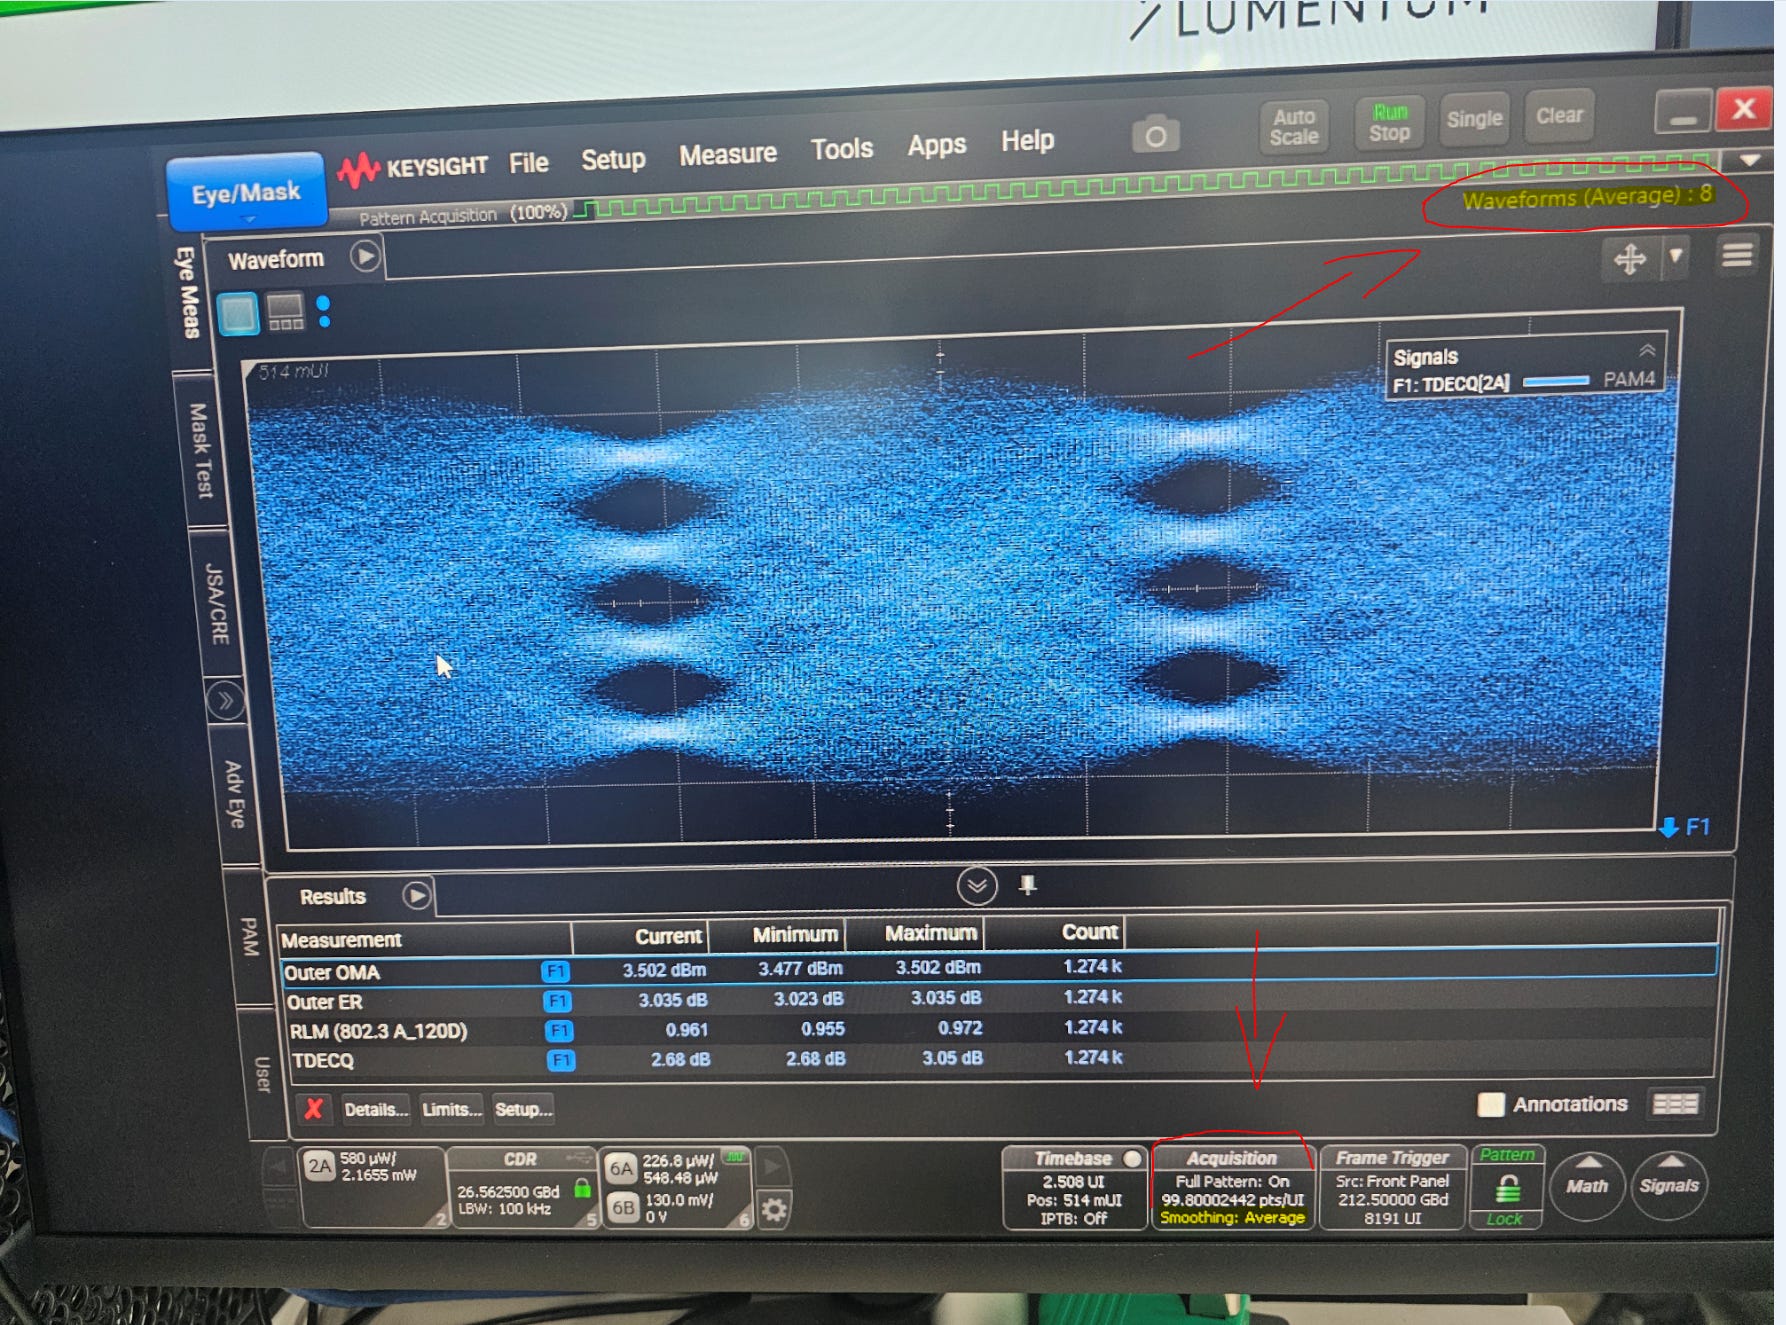The image size is (1786, 1325).
Task: Open the Setup menu
Action: coord(613,159)
